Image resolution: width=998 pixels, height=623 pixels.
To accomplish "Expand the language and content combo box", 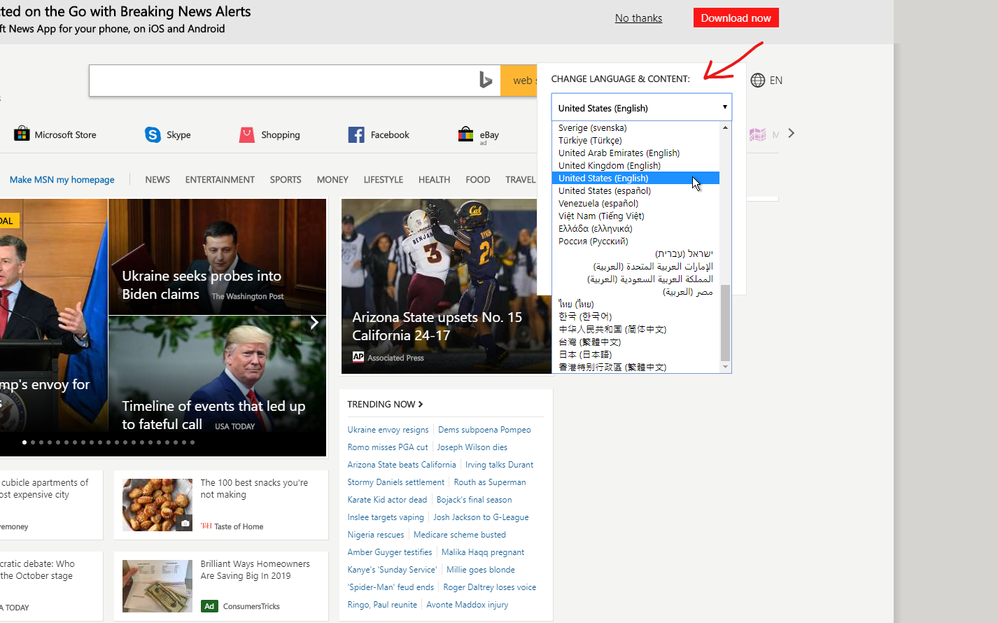I will tap(642, 108).
